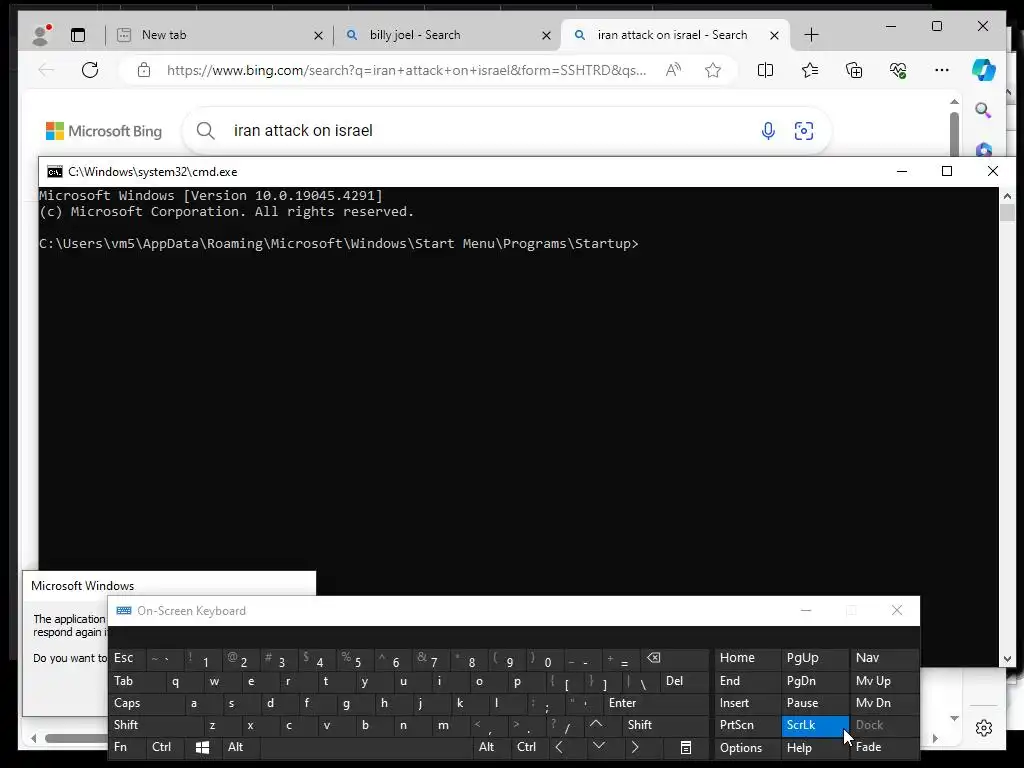
Task: Start Bing voice search microphone
Action: click(x=768, y=131)
